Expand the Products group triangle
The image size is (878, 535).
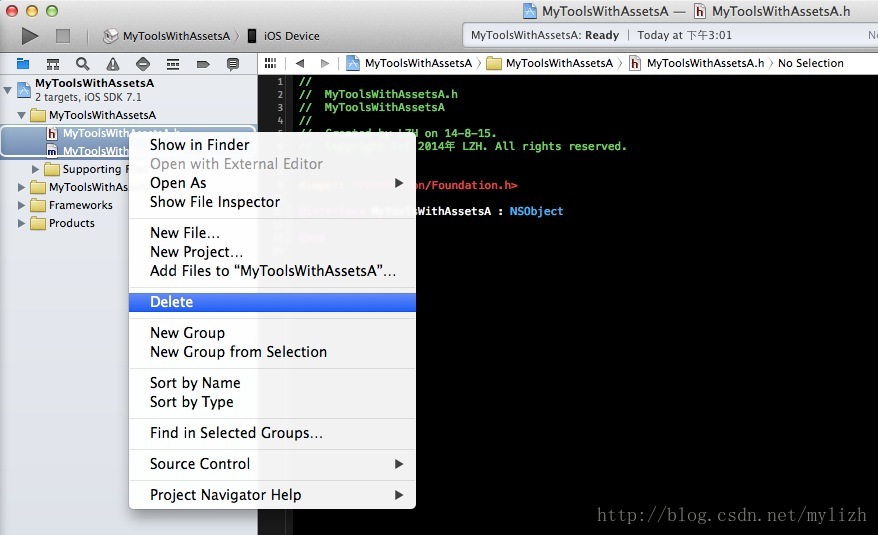click(21, 223)
